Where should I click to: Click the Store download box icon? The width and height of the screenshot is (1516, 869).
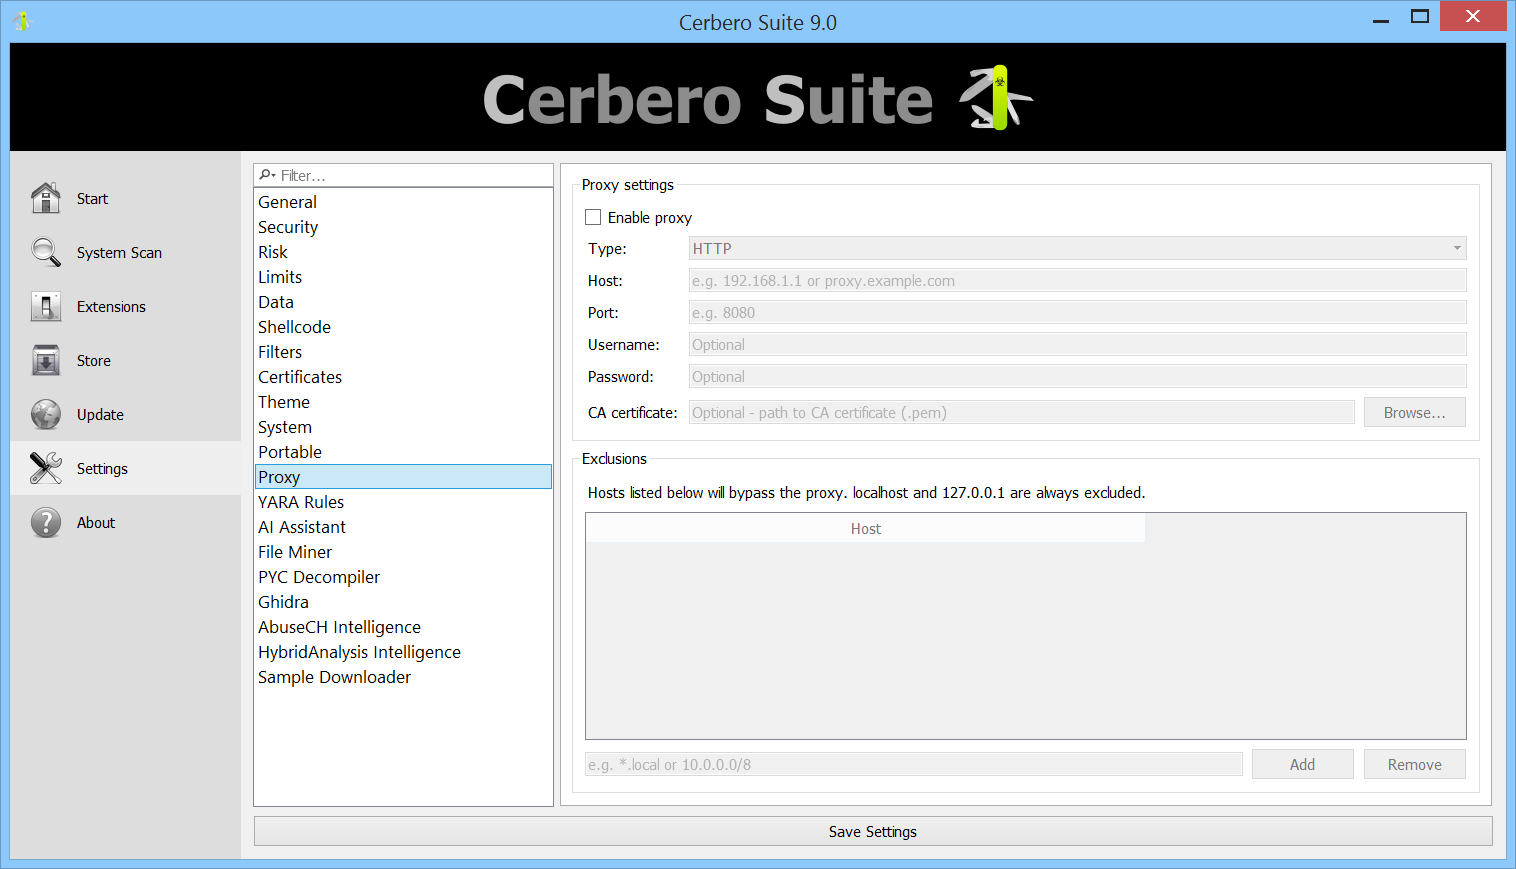tap(46, 360)
